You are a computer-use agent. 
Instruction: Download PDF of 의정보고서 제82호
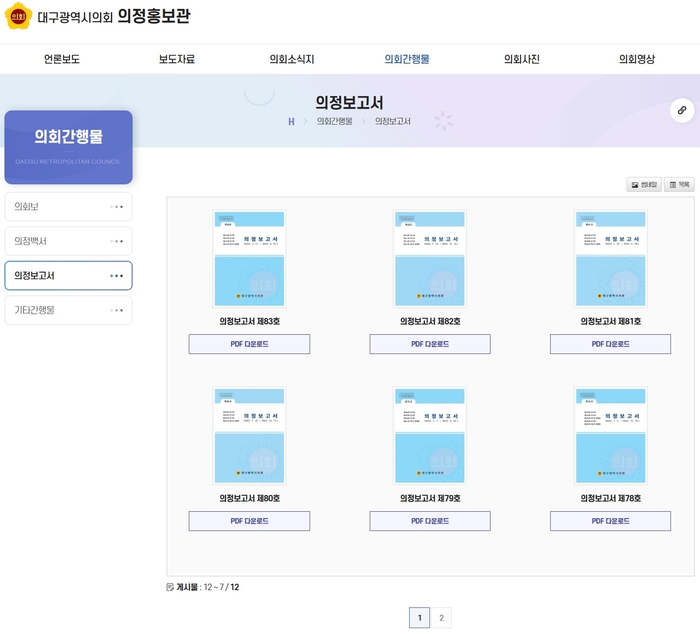[430, 344]
